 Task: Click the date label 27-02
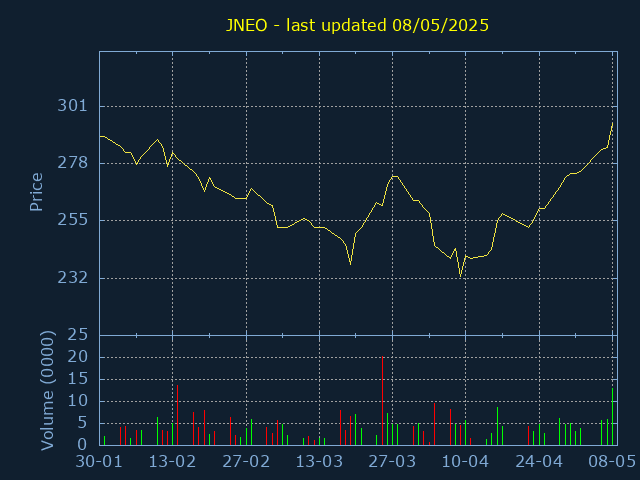(x=246, y=462)
